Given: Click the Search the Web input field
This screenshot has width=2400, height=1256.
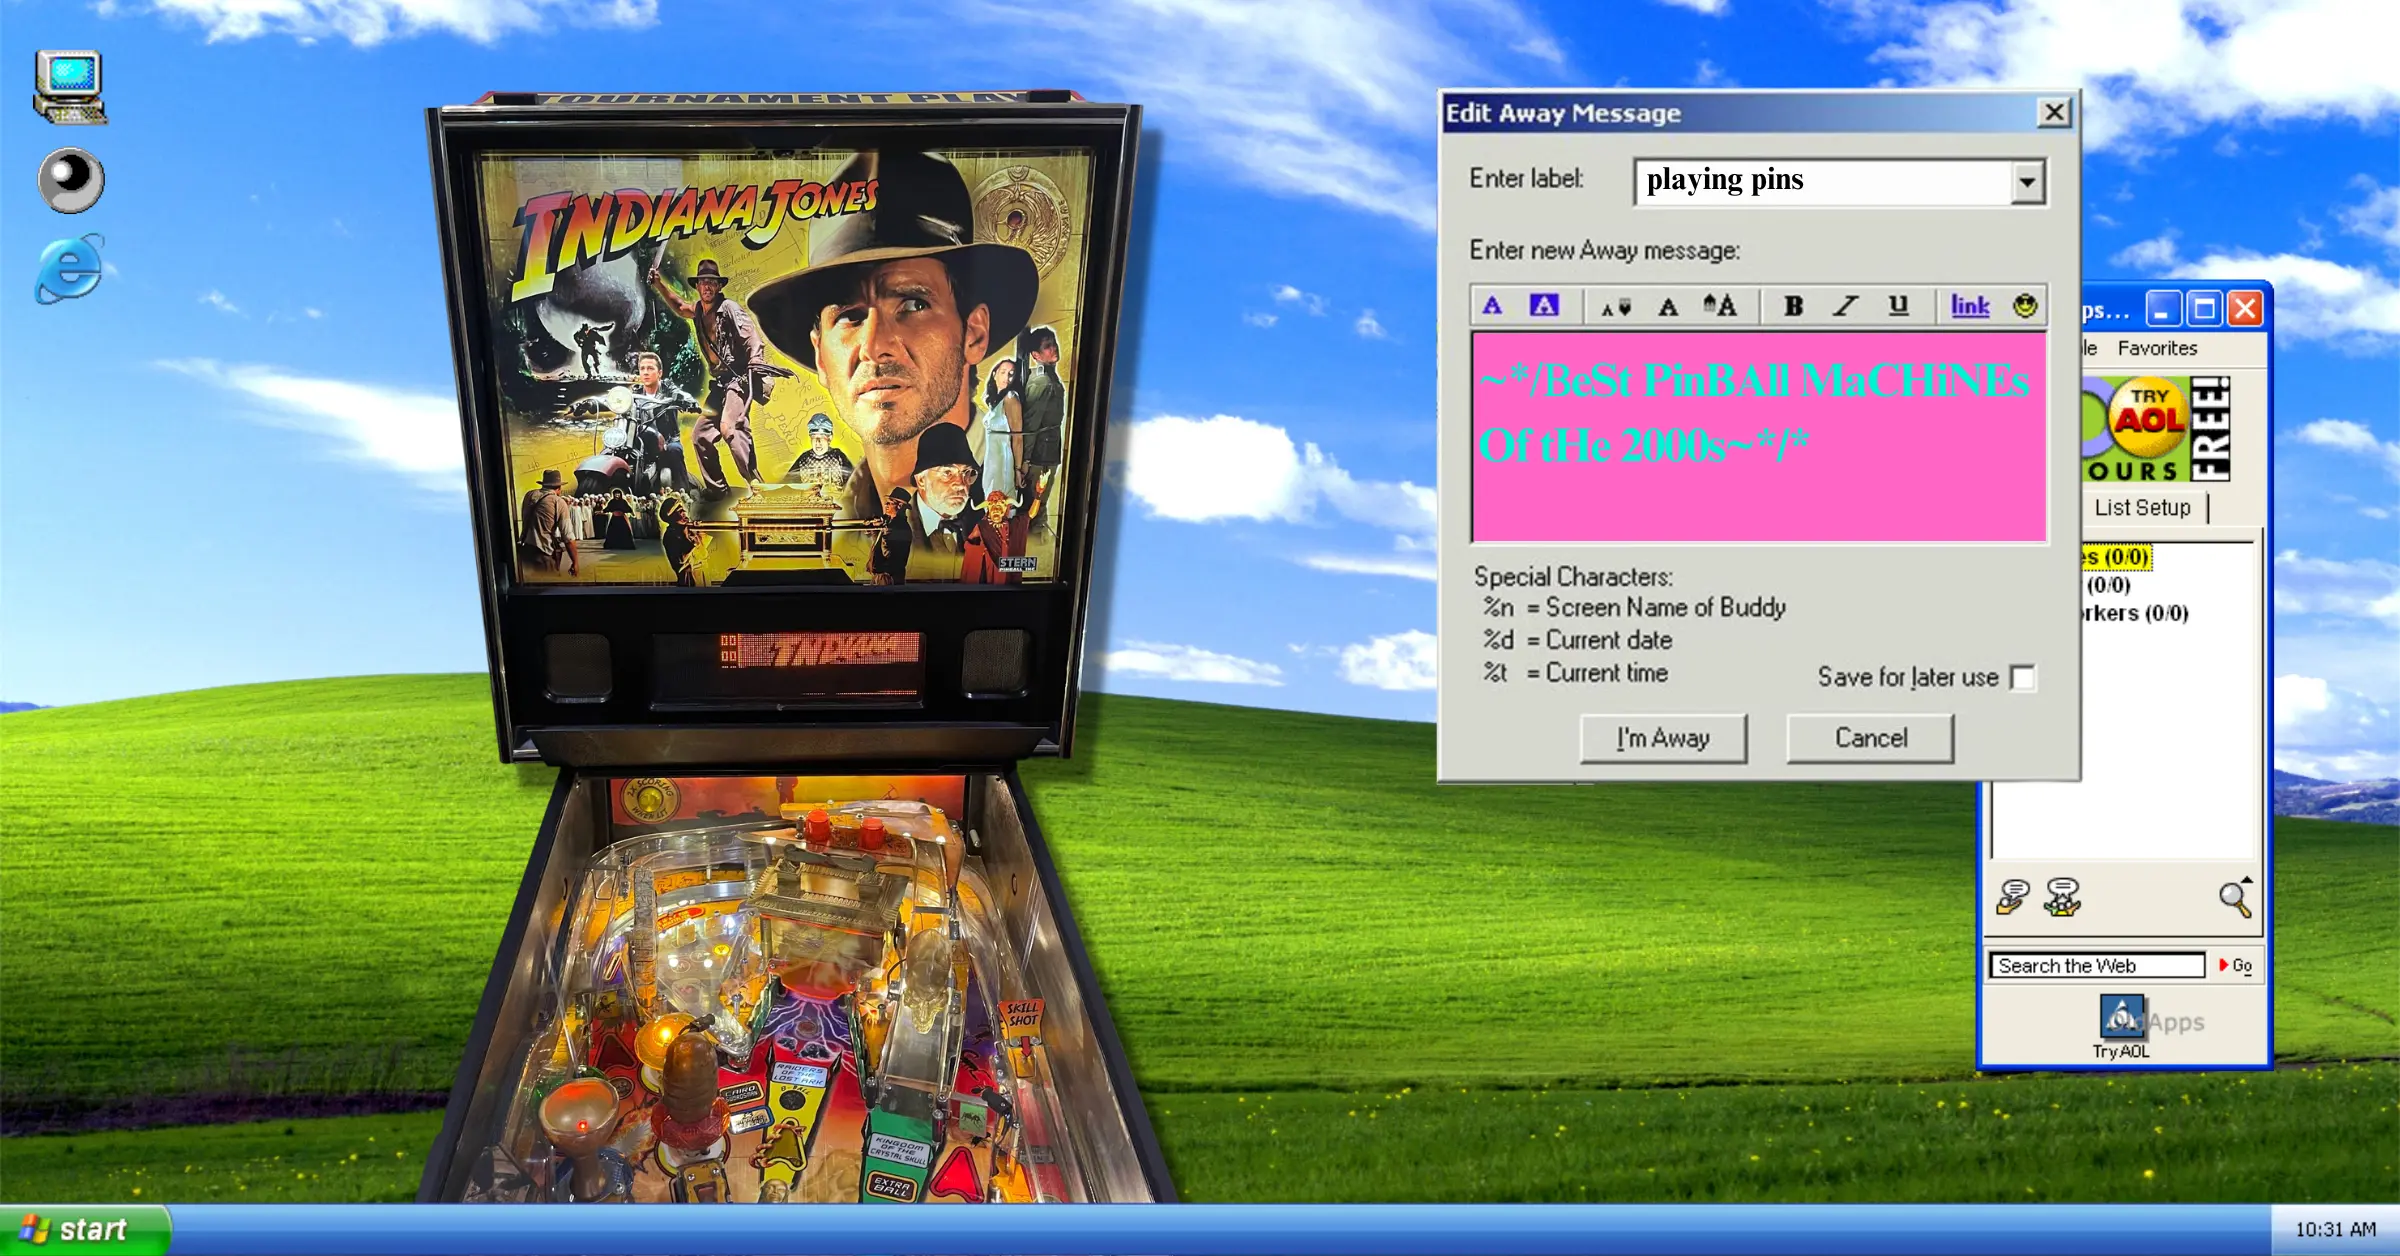Looking at the screenshot, I should pos(2094,965).
